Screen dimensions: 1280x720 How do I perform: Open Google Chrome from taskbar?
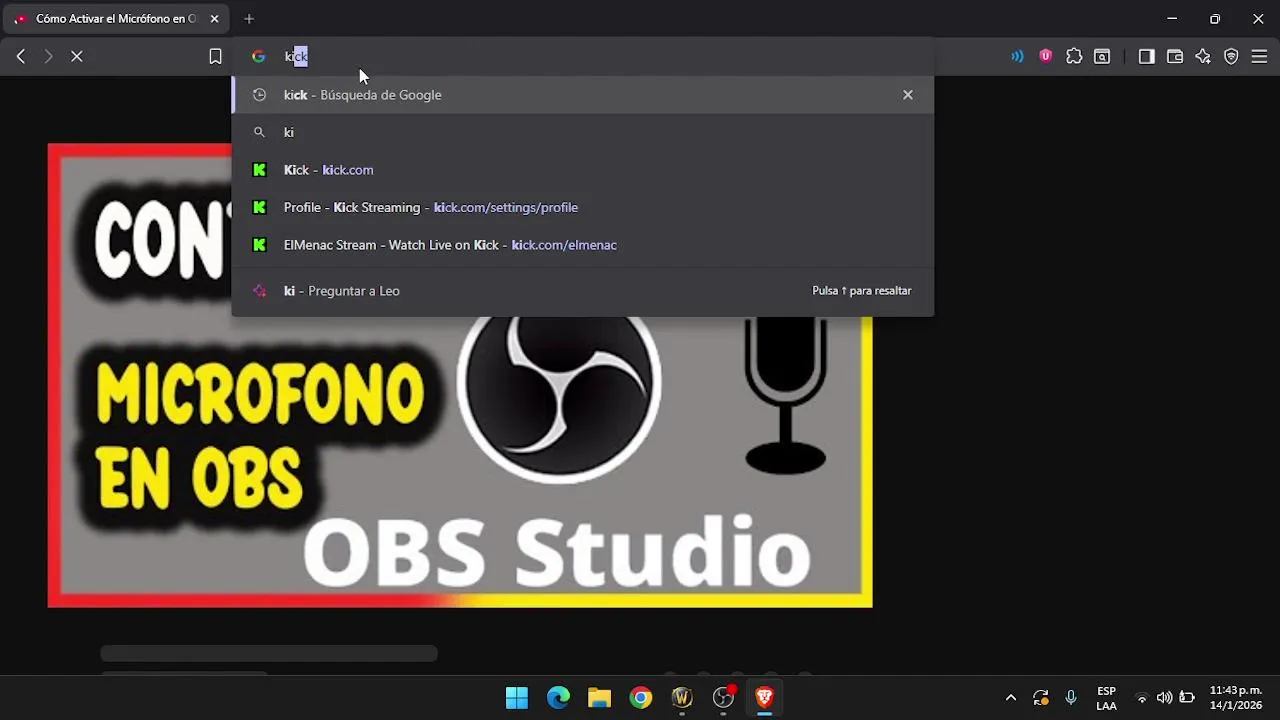point(641,697)
